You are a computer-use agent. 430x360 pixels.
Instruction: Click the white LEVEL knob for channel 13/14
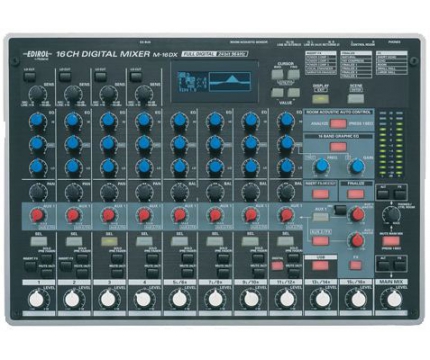point(322,299)
